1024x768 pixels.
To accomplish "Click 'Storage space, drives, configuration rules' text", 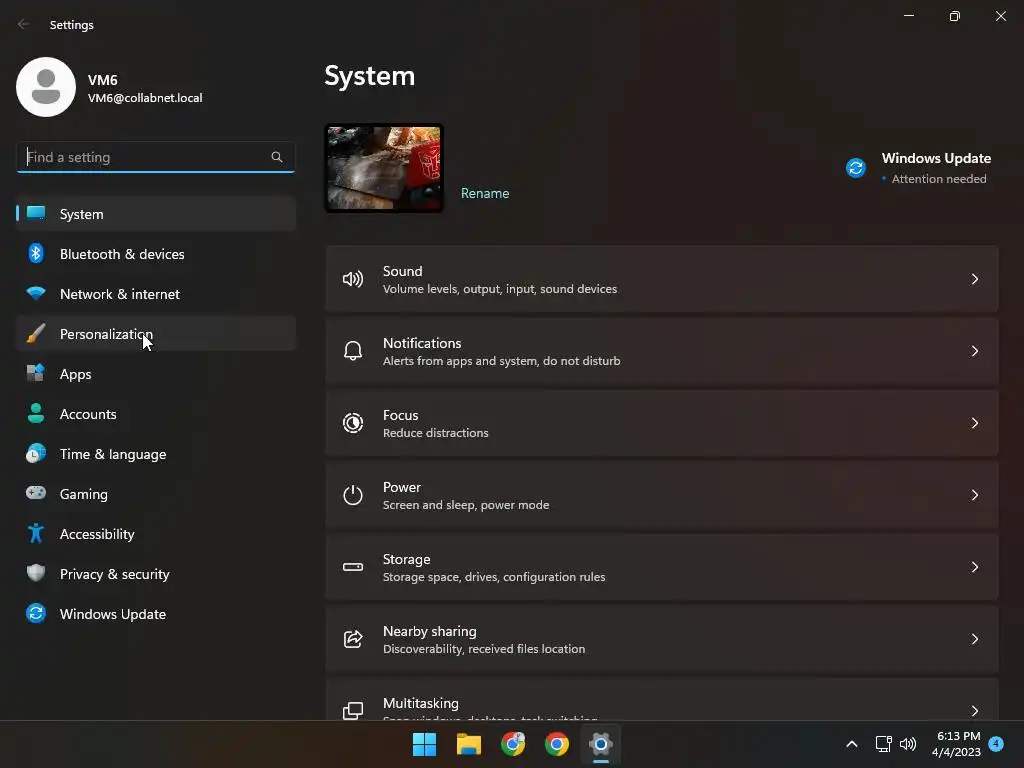I will click(494, 577).
